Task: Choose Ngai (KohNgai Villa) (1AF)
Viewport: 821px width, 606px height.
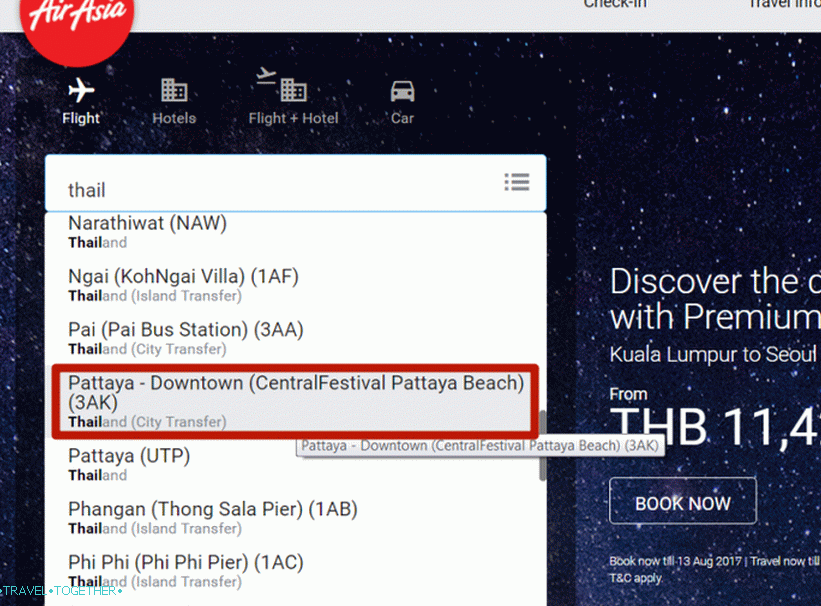Action: click(x=295, y=285)
